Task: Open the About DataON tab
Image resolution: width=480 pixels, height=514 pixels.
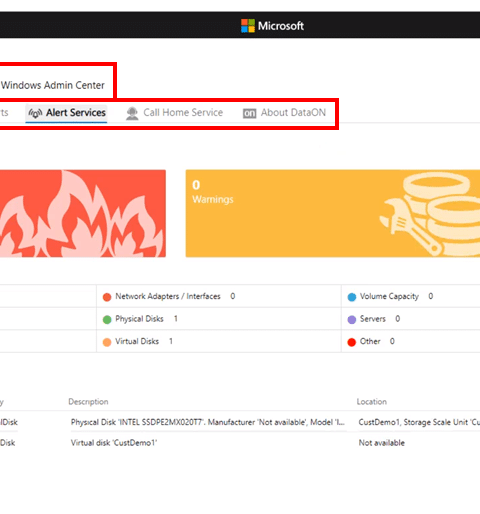Action: pyautogui.click(x=284, y=113)
